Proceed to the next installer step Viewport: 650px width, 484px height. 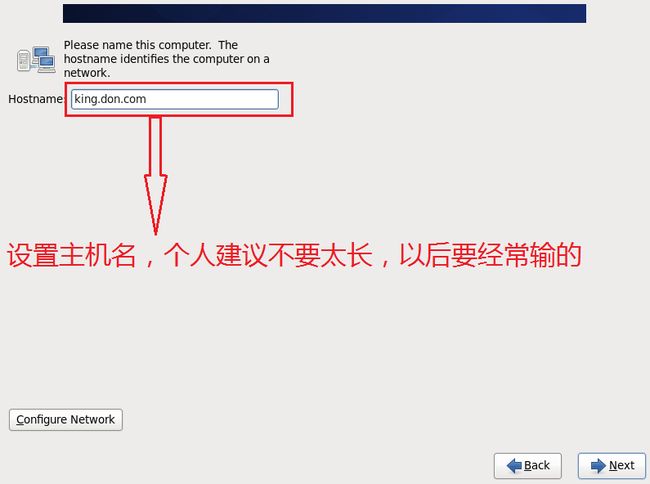[x=612, y=466]
